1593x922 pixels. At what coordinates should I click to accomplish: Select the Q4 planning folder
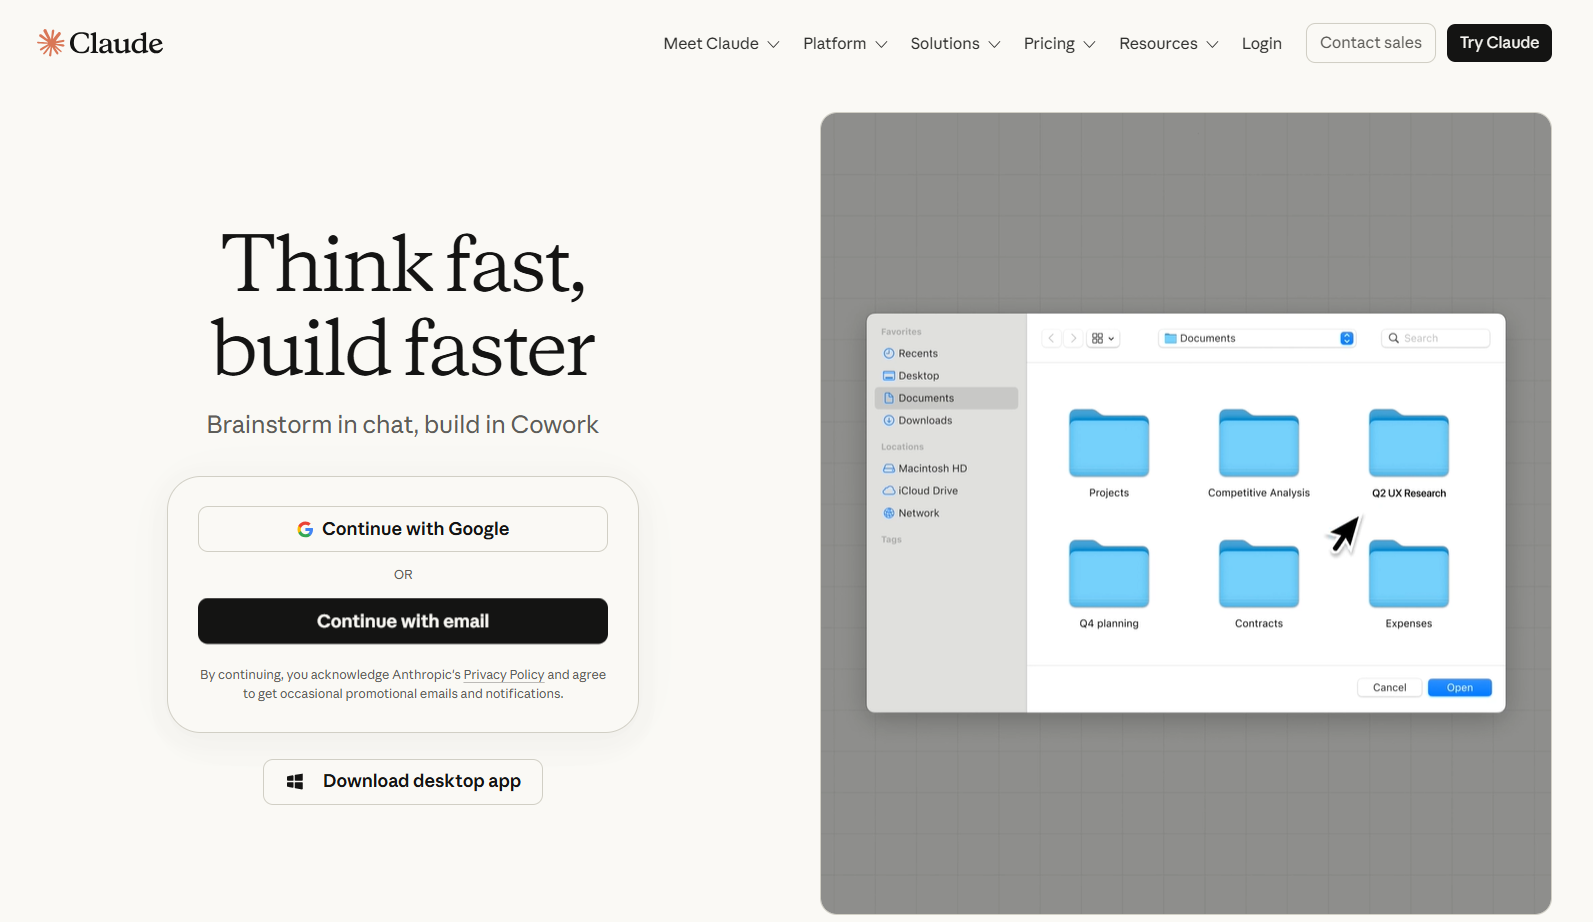coord(1109,584)
